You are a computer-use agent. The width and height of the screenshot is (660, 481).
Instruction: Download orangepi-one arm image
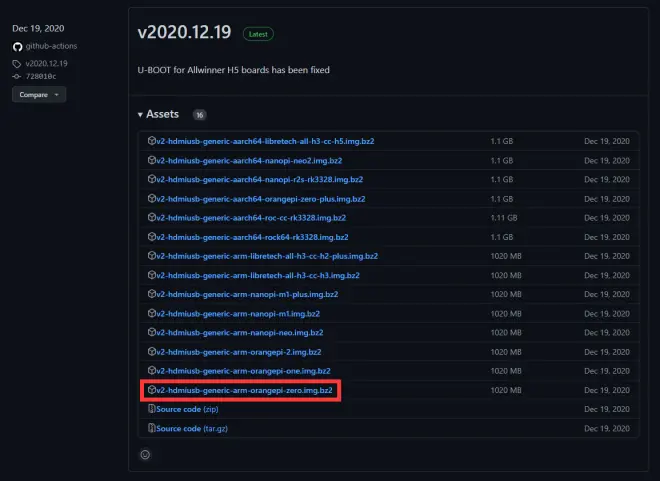click(243, 371)
